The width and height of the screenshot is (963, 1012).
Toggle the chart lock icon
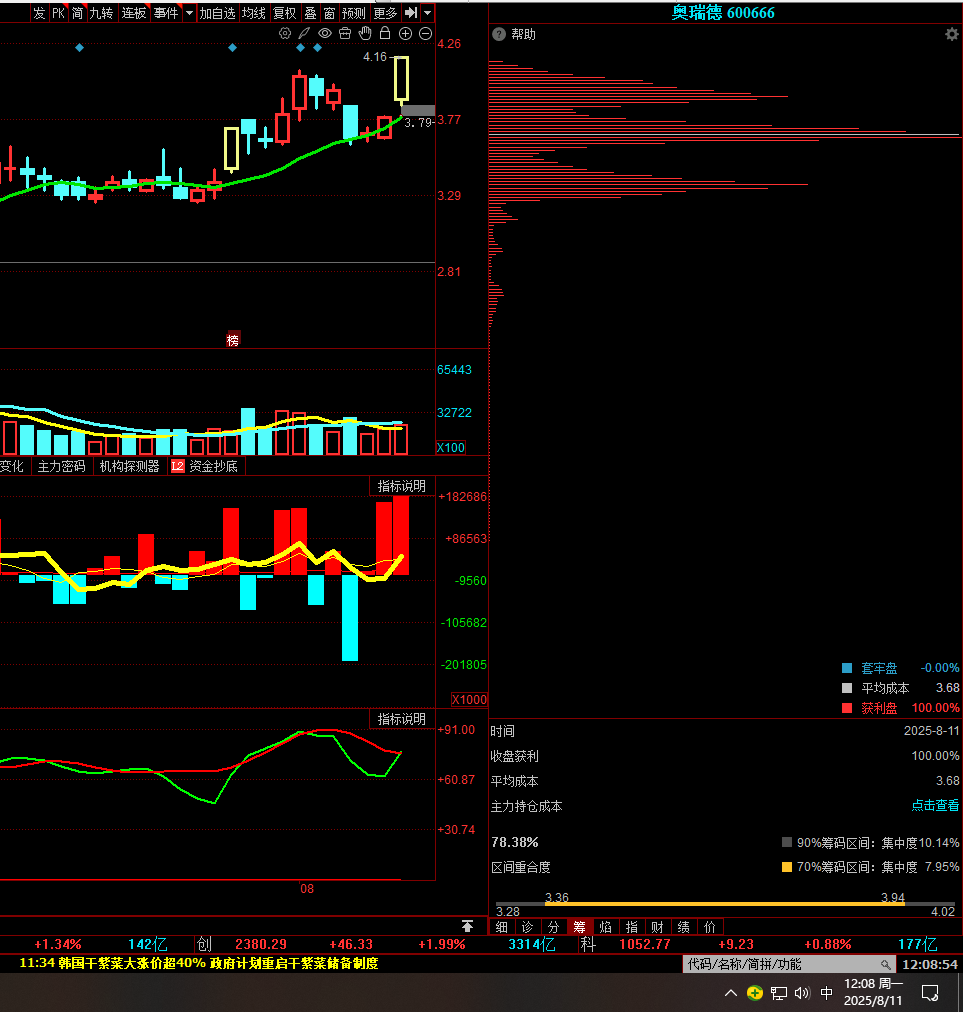click(x=385, y=33)
